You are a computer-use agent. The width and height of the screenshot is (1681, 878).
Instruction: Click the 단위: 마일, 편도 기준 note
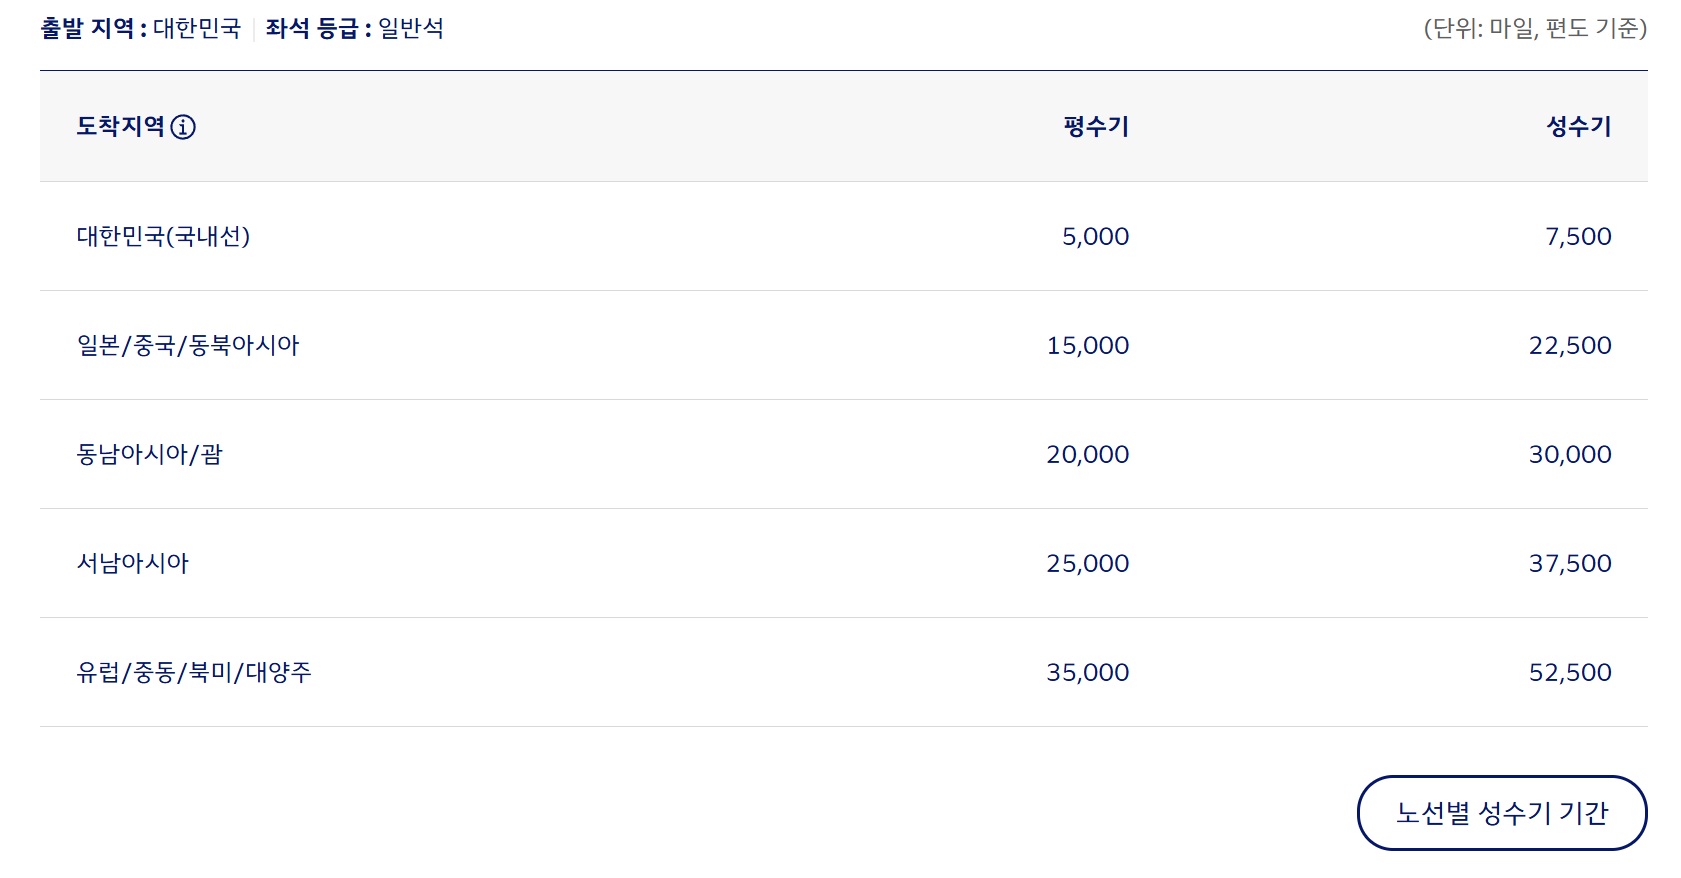tap(1535, 28)
